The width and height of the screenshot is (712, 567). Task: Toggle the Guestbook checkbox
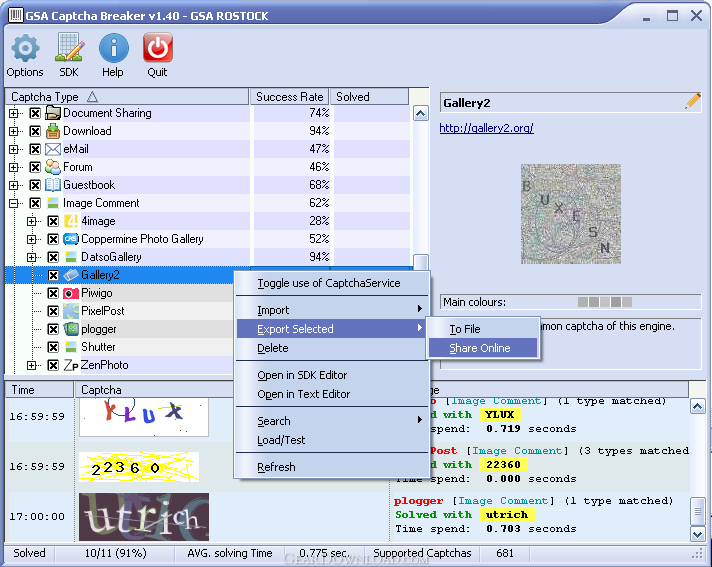click(35, 185)
